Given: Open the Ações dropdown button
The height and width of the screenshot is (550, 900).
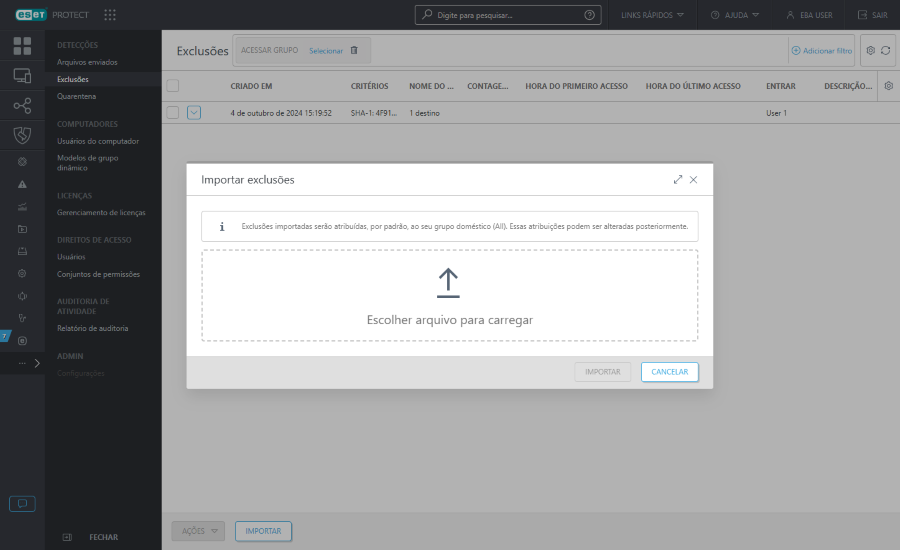Looking at the screenshot, I should pos(198,531).
